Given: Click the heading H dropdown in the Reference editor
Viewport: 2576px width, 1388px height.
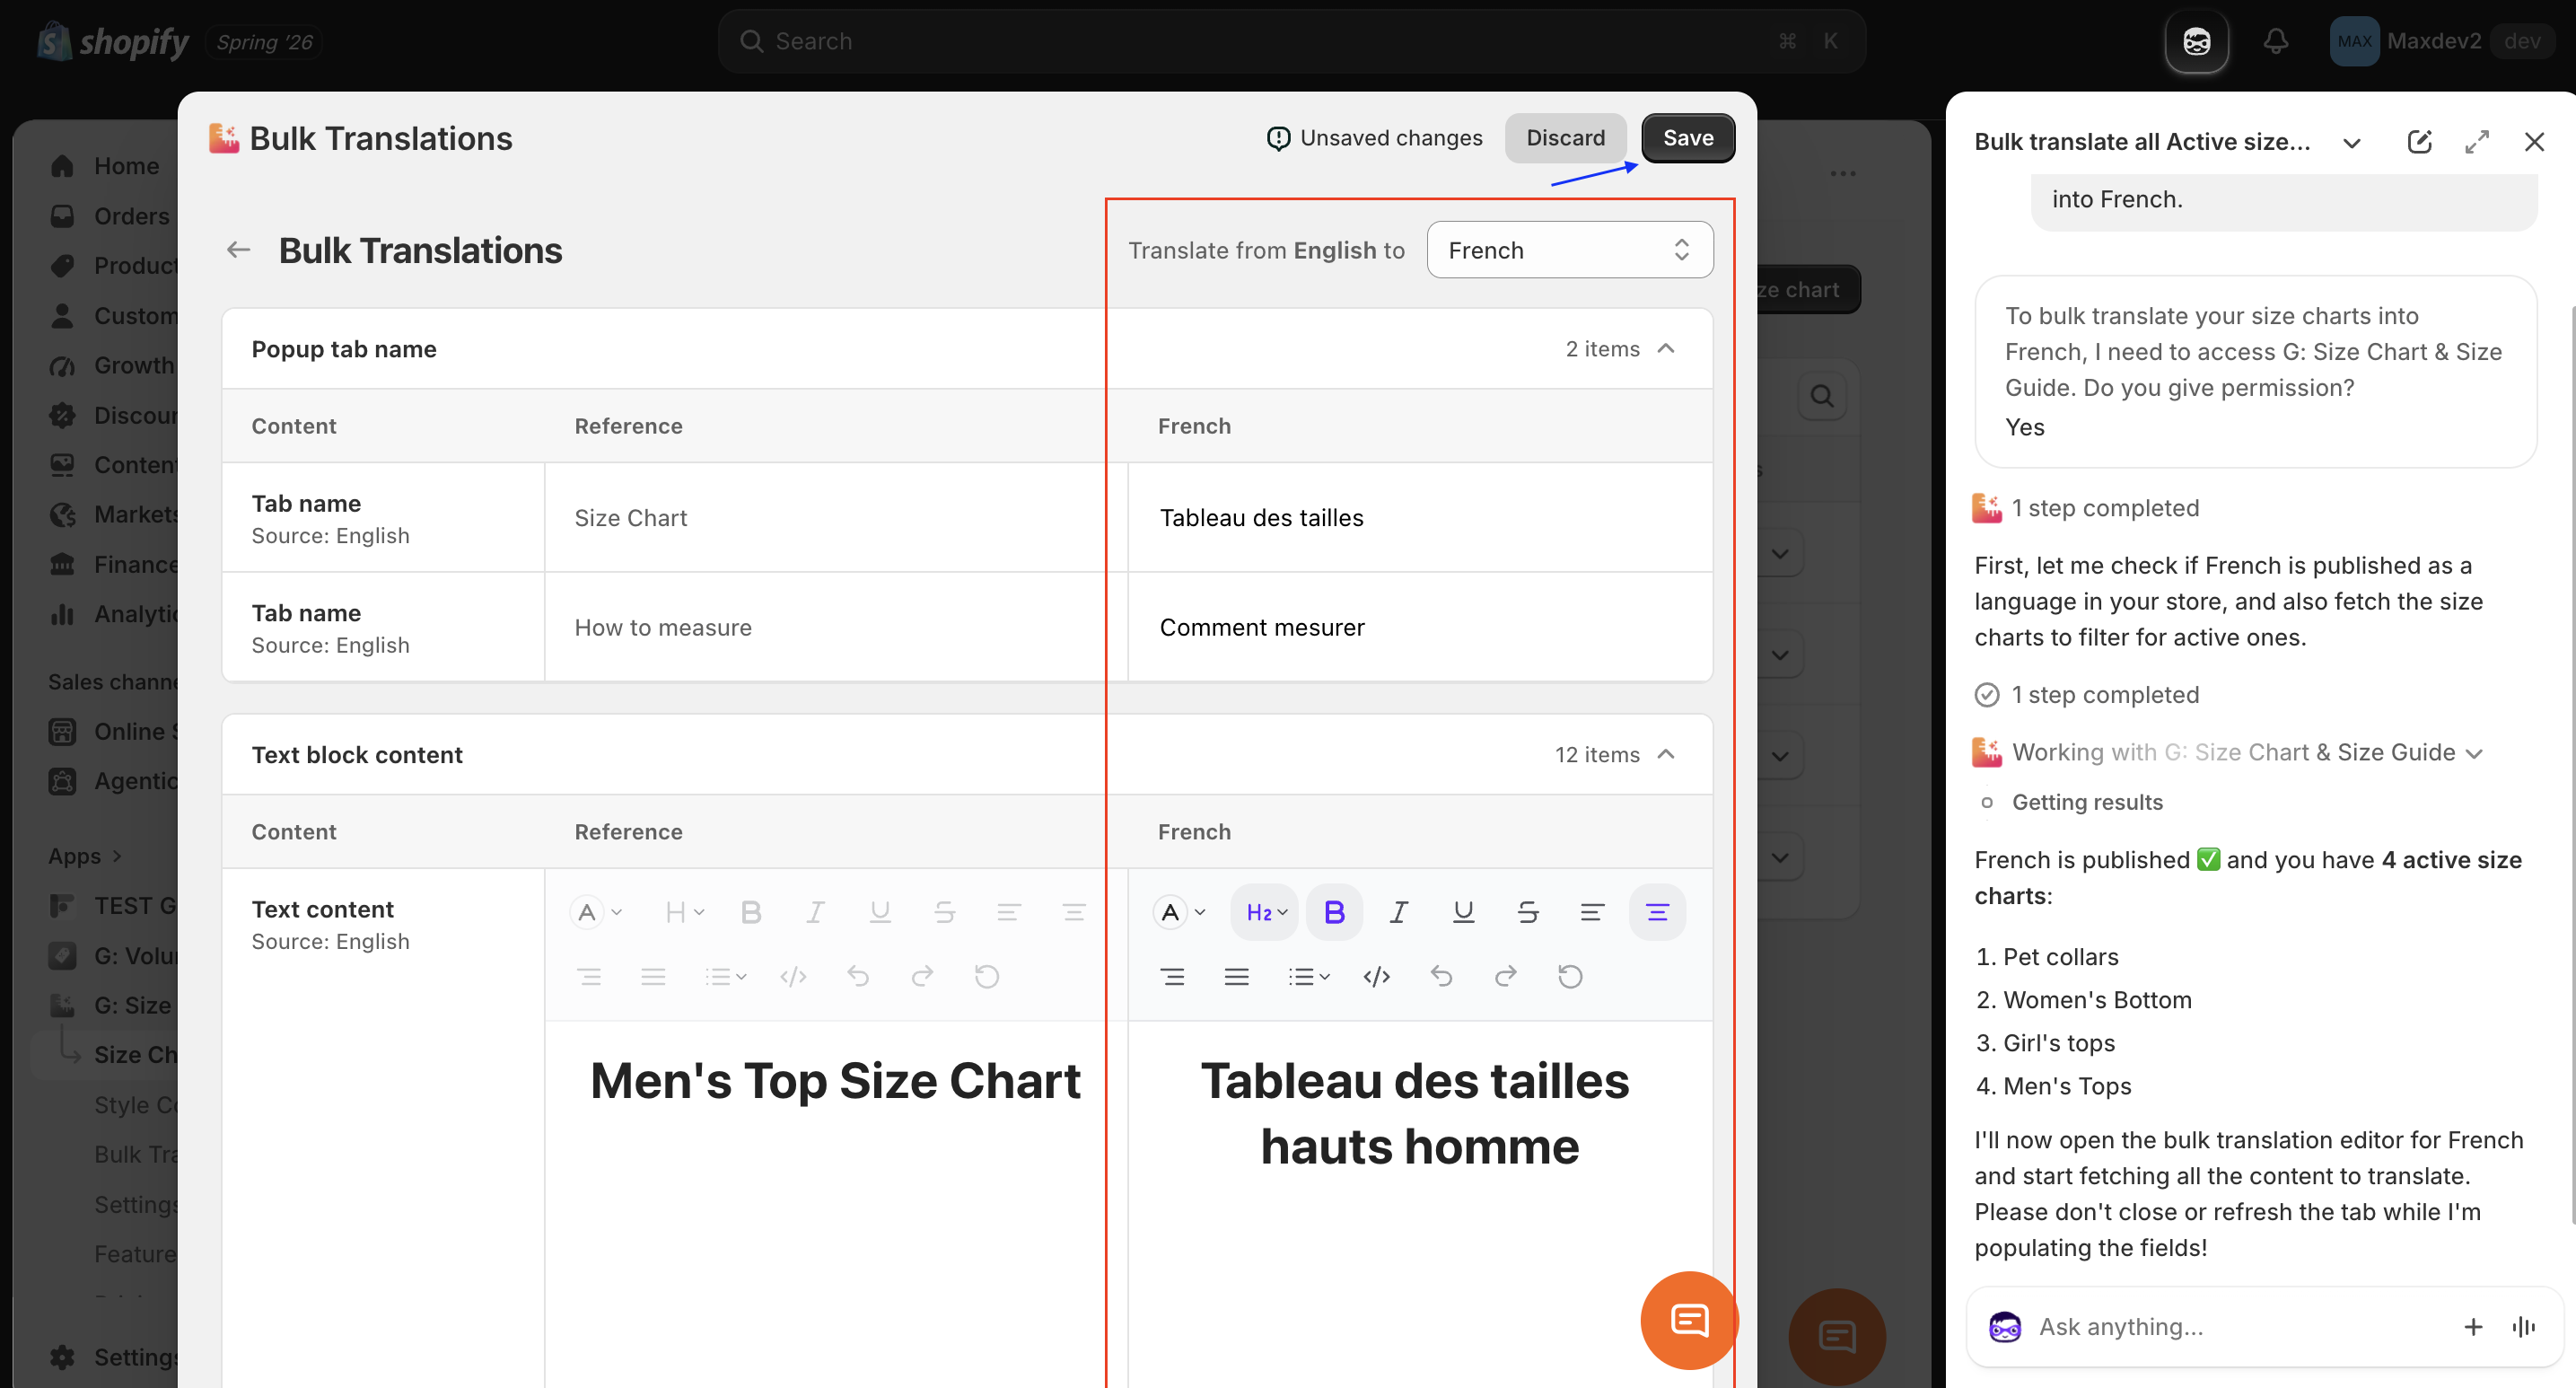Looking at the screenshot, I should [x=684, y=912].
